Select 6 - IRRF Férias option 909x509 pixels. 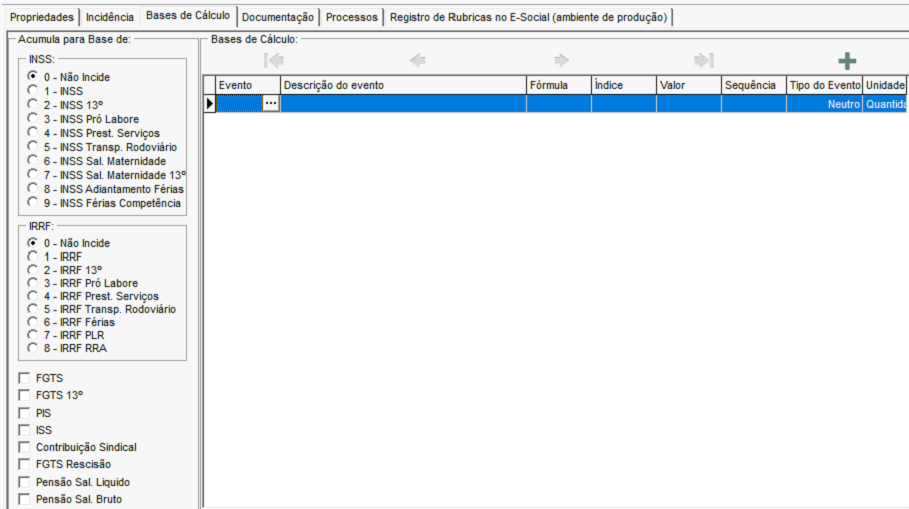point(32,322)
